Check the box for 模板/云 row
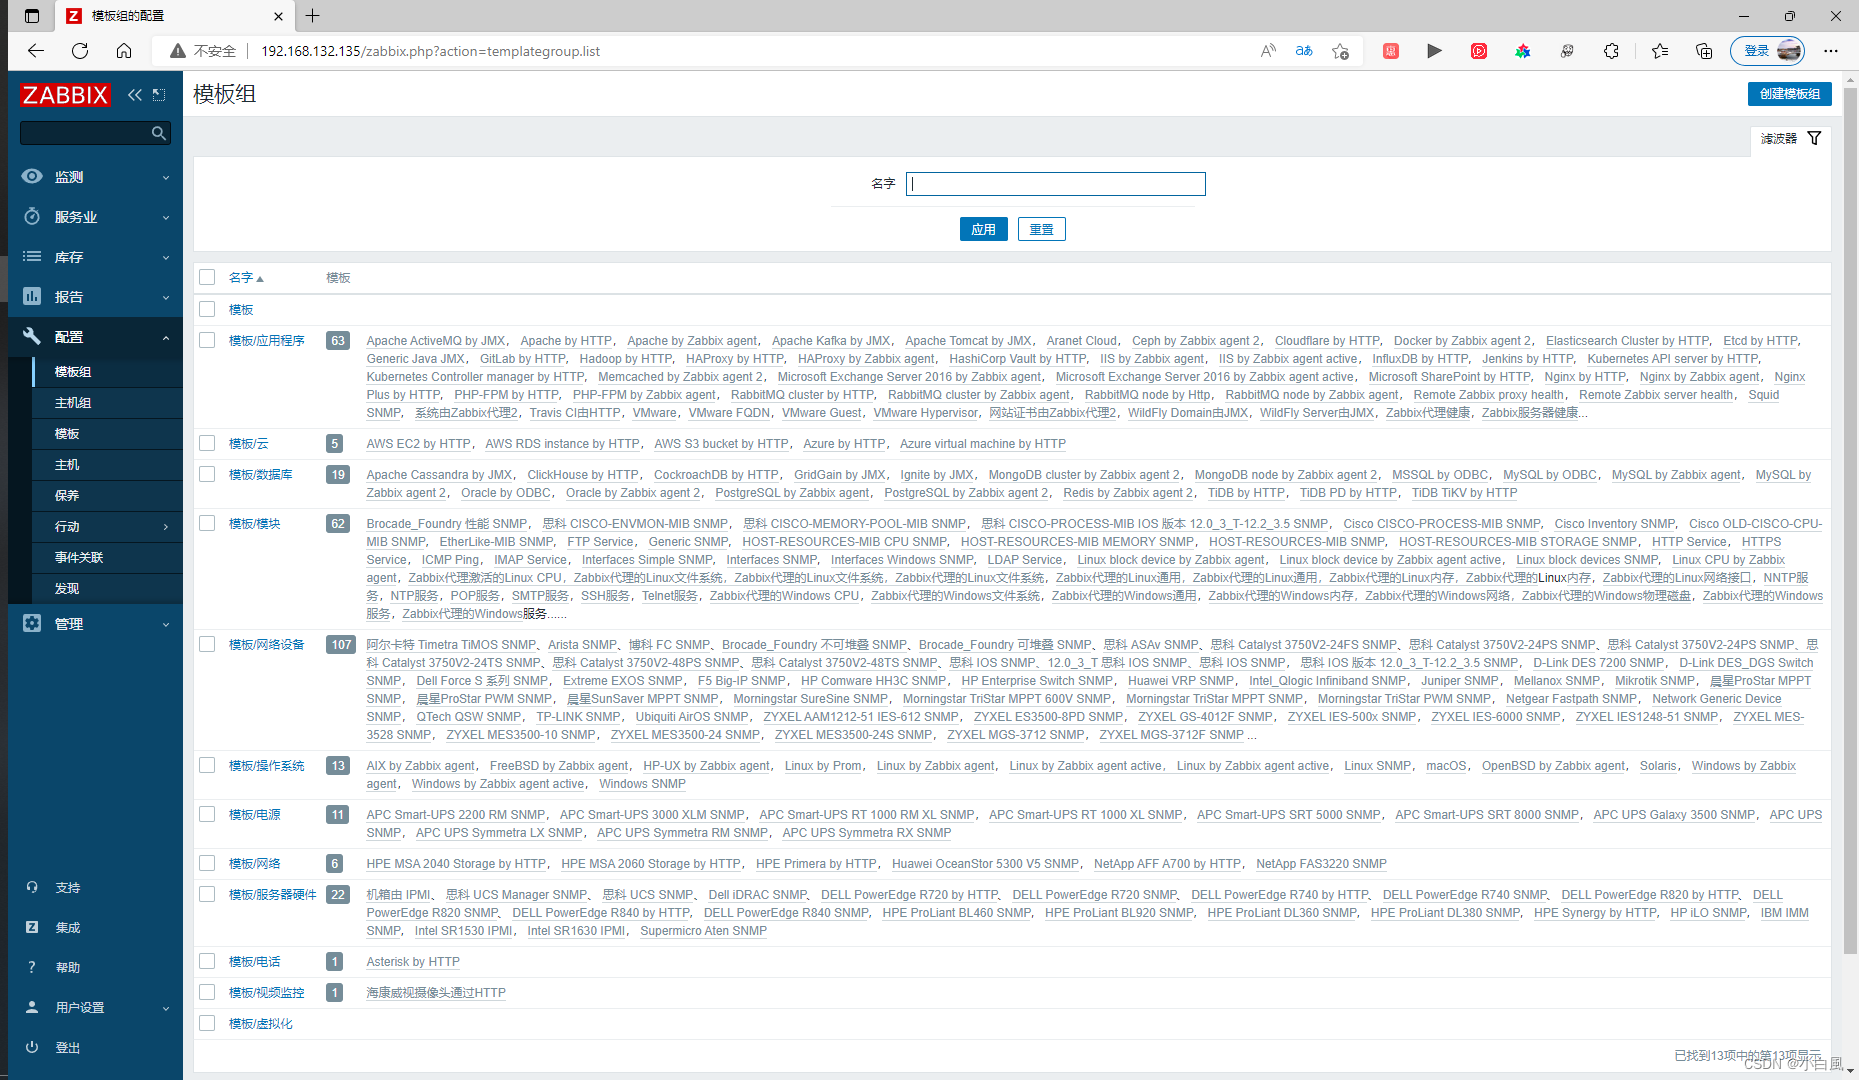 coord(207,443)
